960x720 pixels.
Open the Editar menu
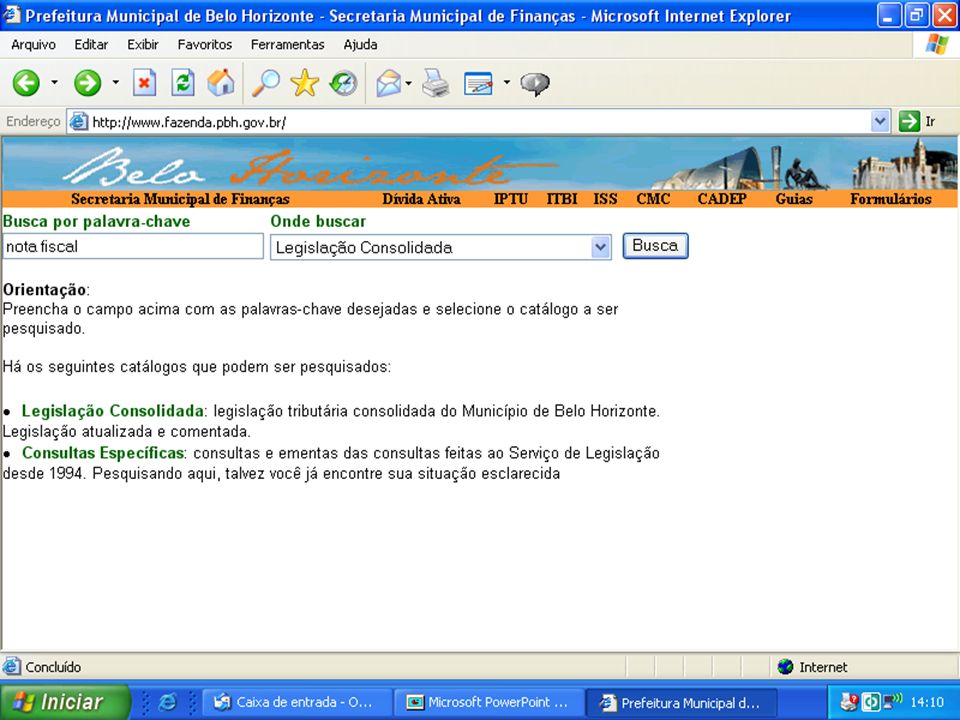(91, 45)
